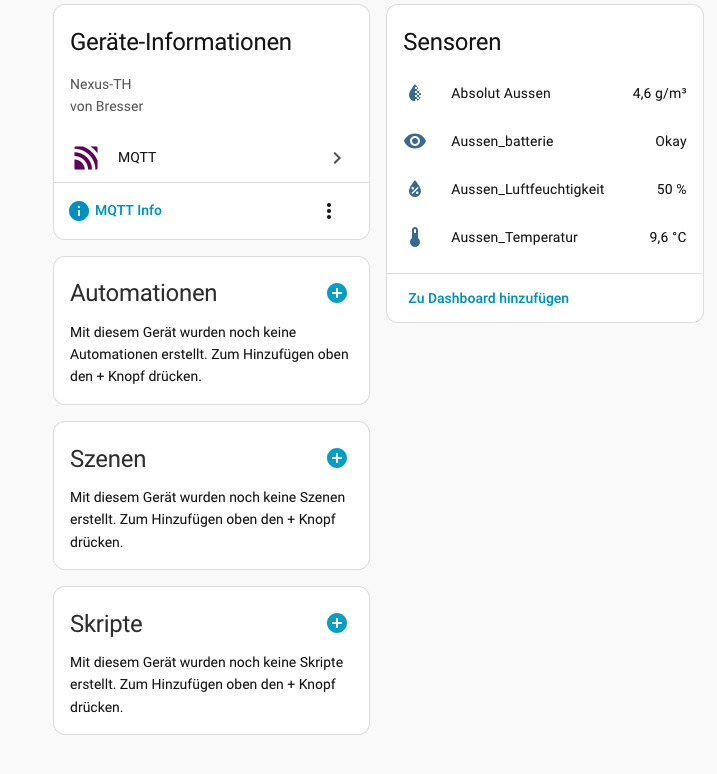
Task: Click the Aussen_Temperatur thermometer icon
Action: [x=415, y=237]
